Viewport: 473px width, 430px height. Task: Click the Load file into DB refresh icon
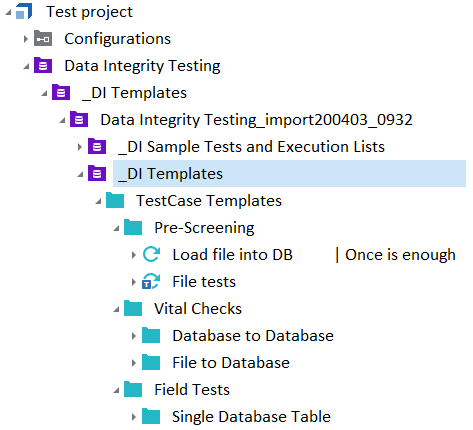(151, 254)
